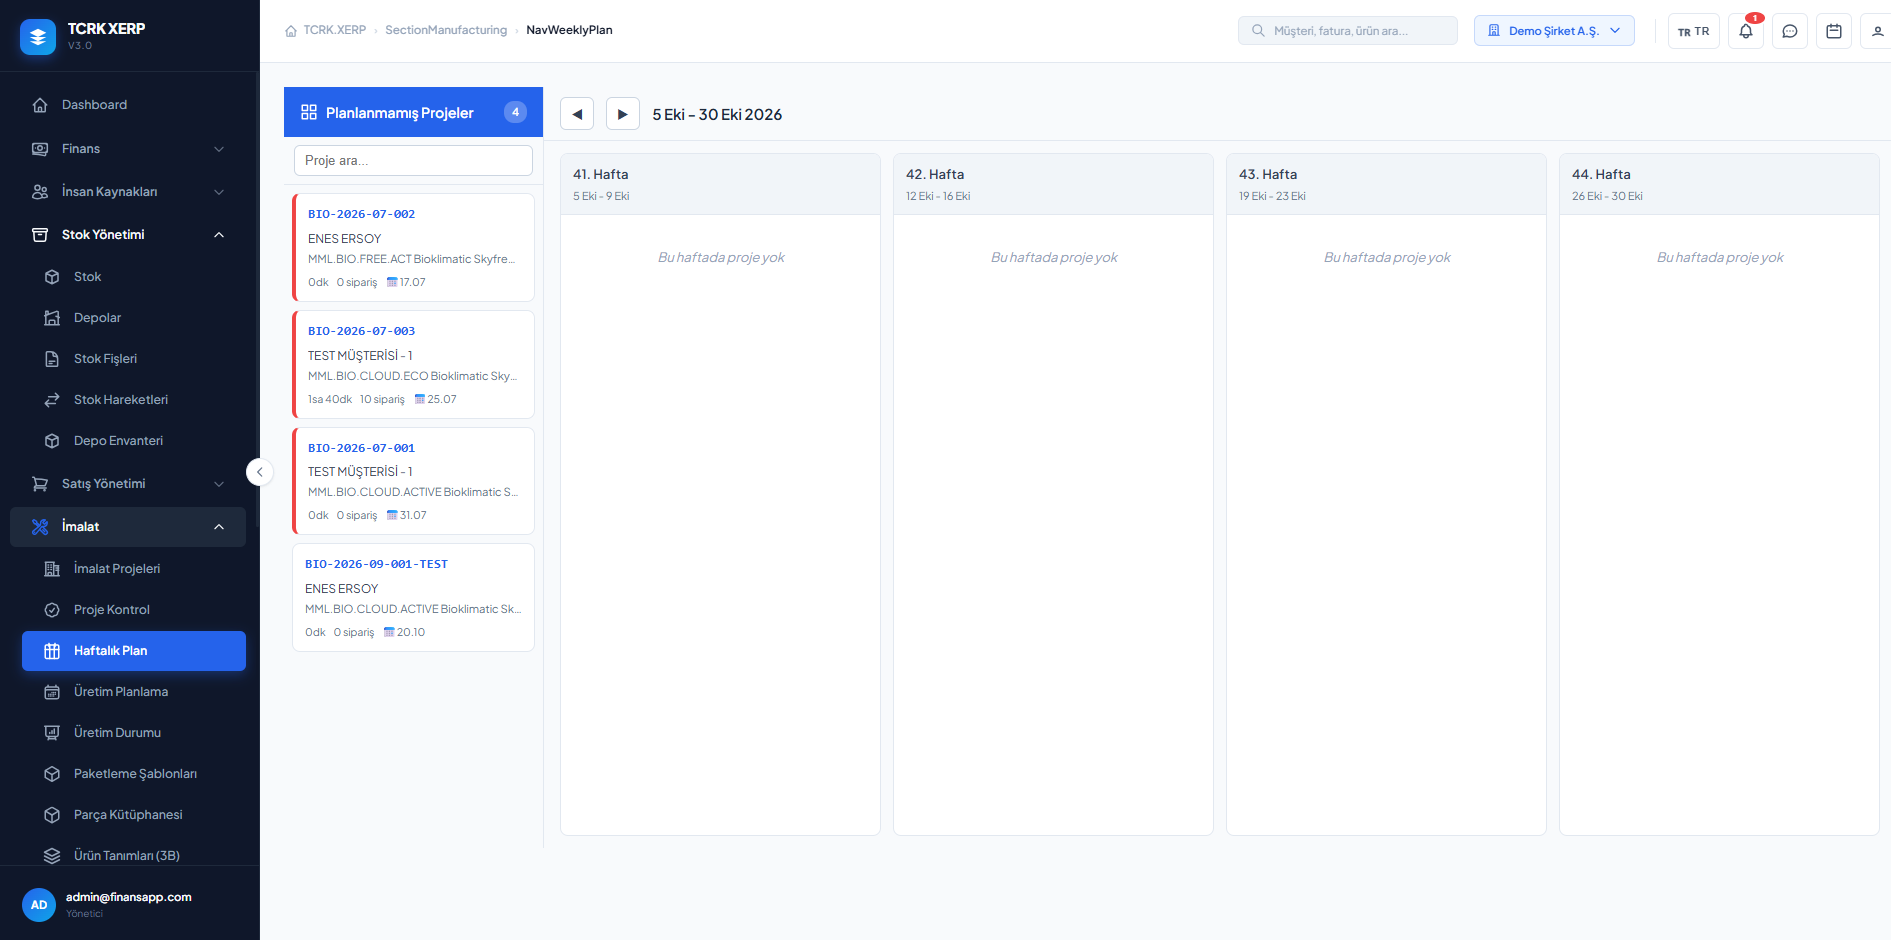Click the Proje Kontrol checkmark icon
Viewport: 1891px width, 940px height.
click(x=52, y=610)
